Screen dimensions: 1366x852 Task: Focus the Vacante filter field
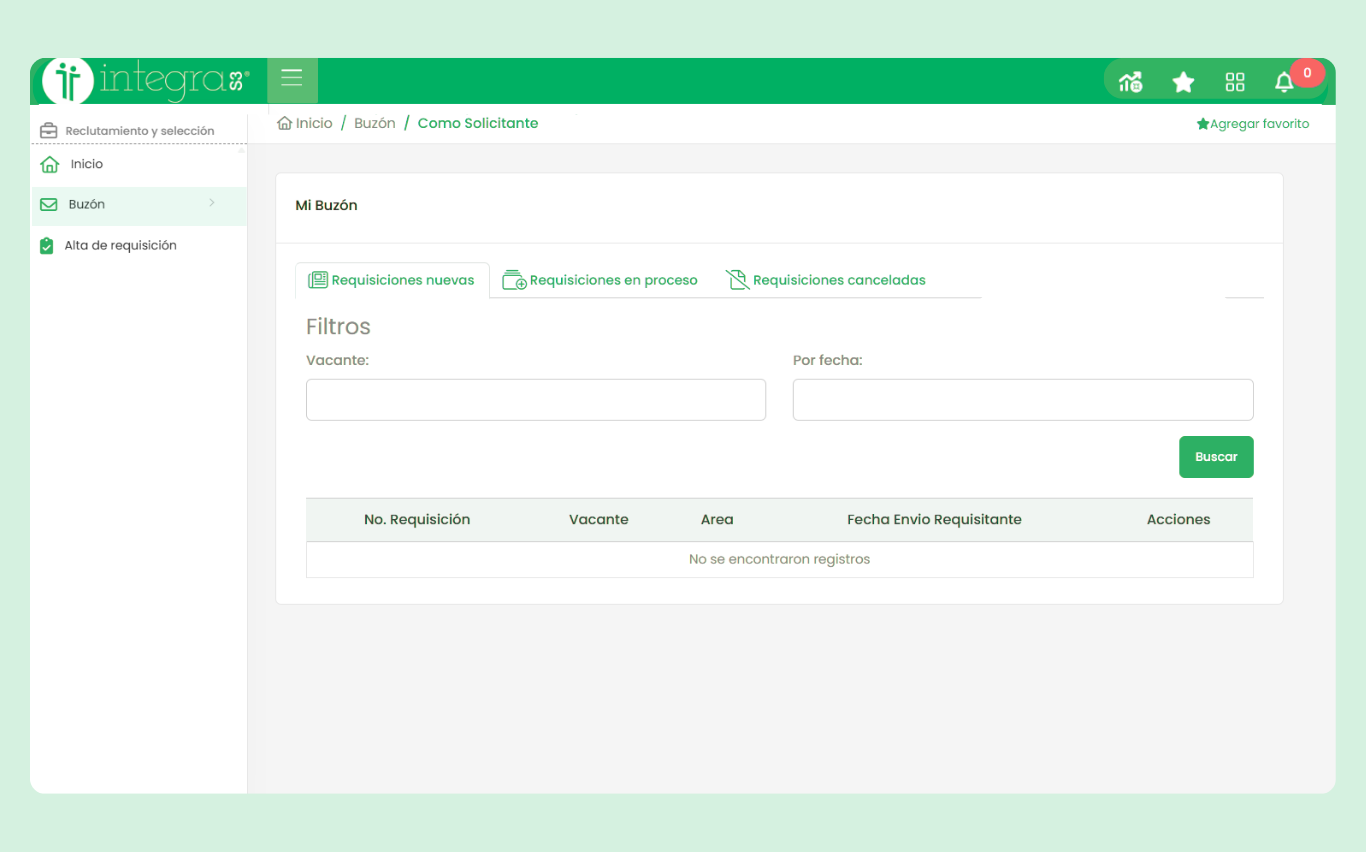click(536, 400)
